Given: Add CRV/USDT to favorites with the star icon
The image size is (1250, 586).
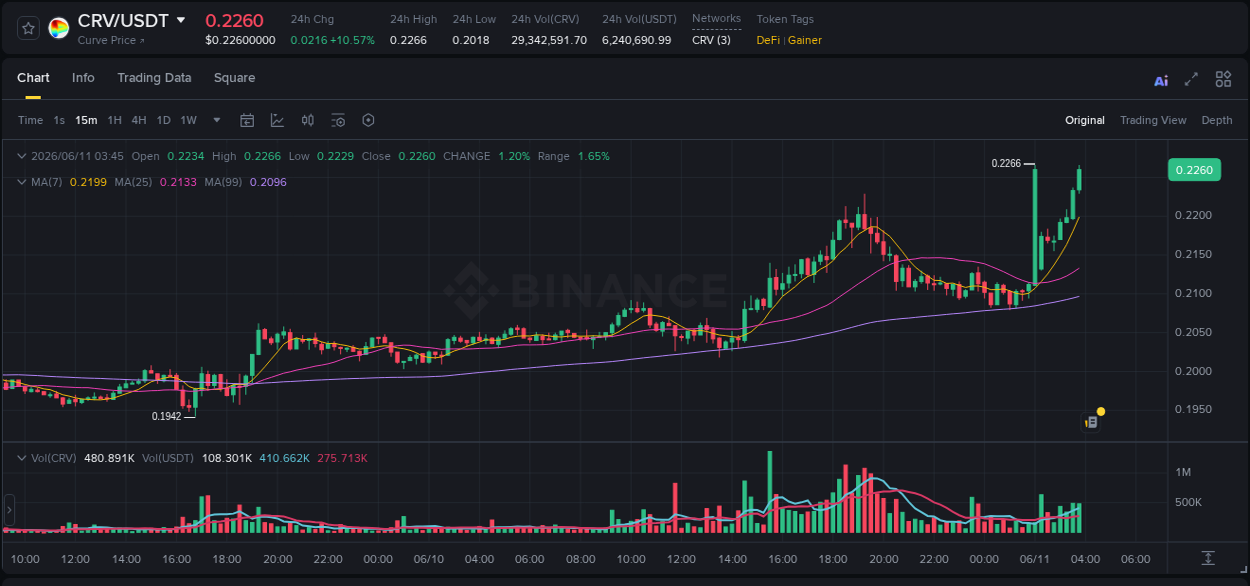Looking at the screenshot, I should point(28,28).
